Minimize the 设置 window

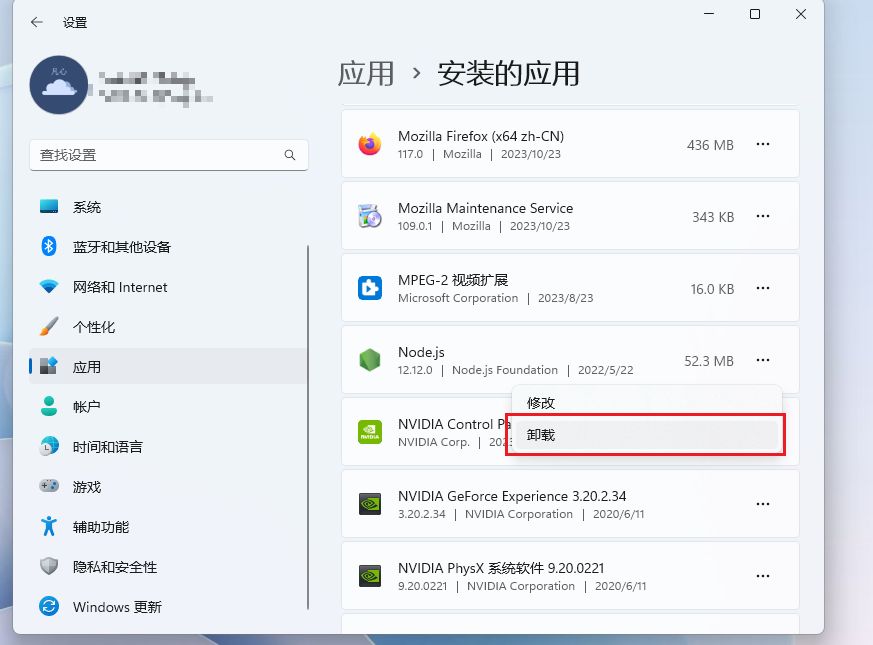pyautogui.click(x=709, y=14)
